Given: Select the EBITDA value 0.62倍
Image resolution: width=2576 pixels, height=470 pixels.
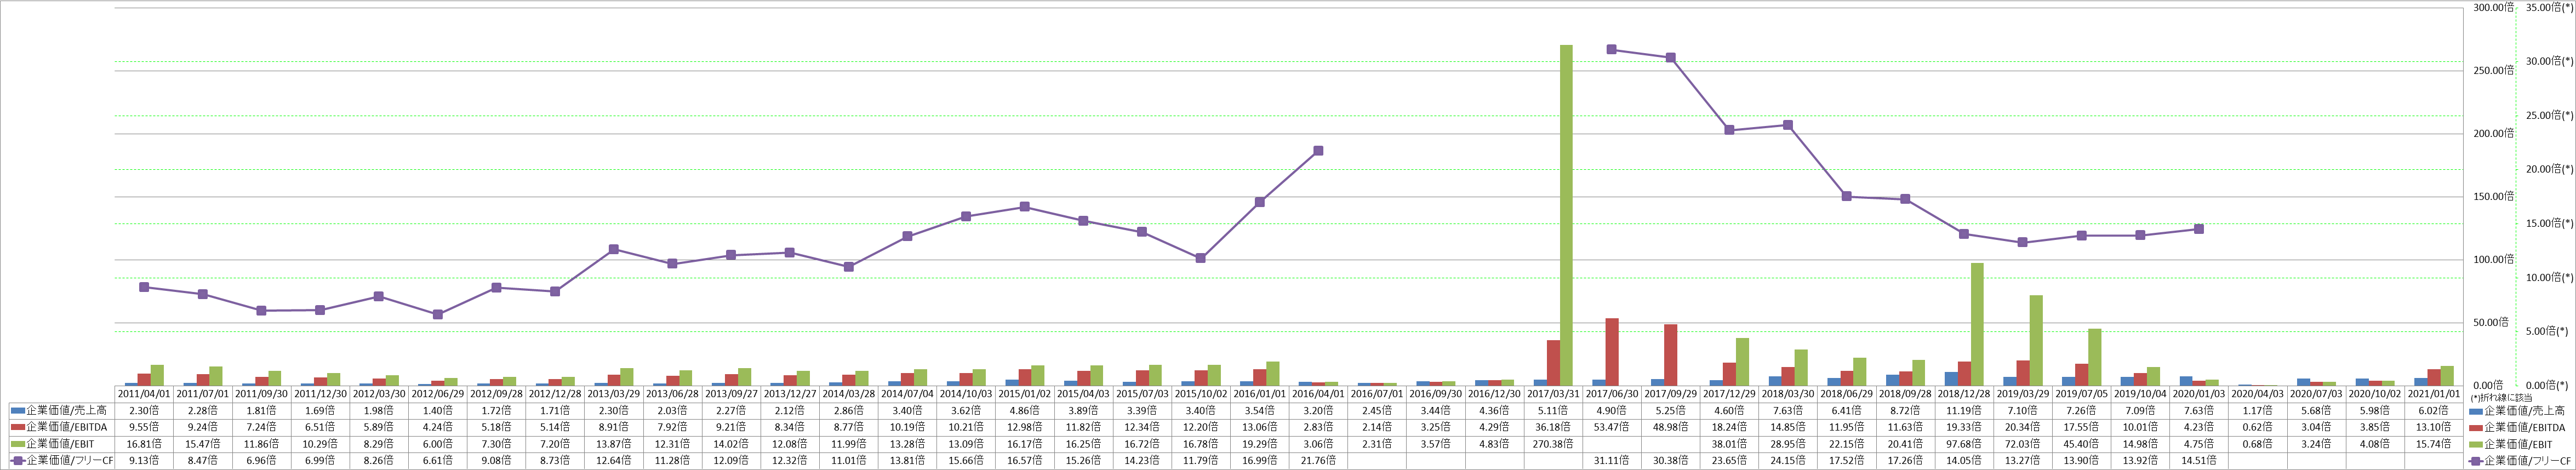Looking at the screenshot, I should 2257,427.
